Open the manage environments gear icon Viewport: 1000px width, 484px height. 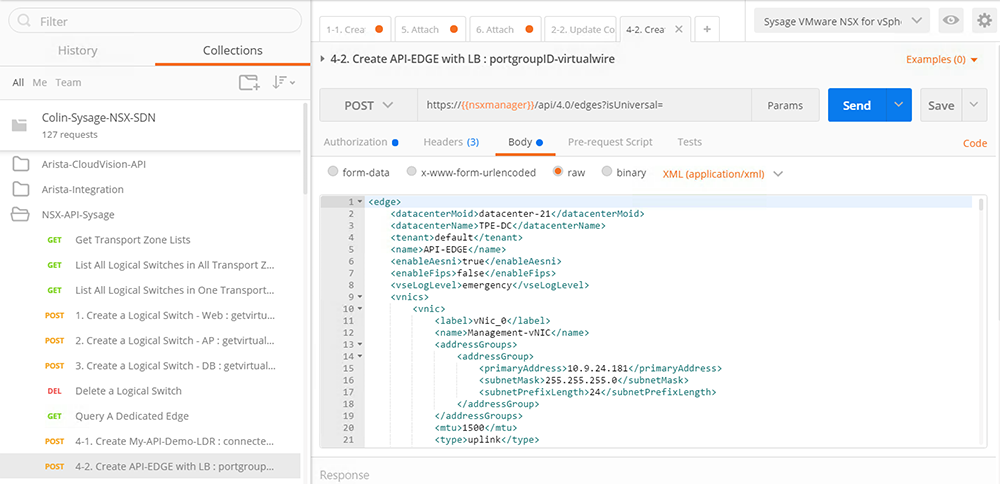pyautogui.click(x=985, y=20)
